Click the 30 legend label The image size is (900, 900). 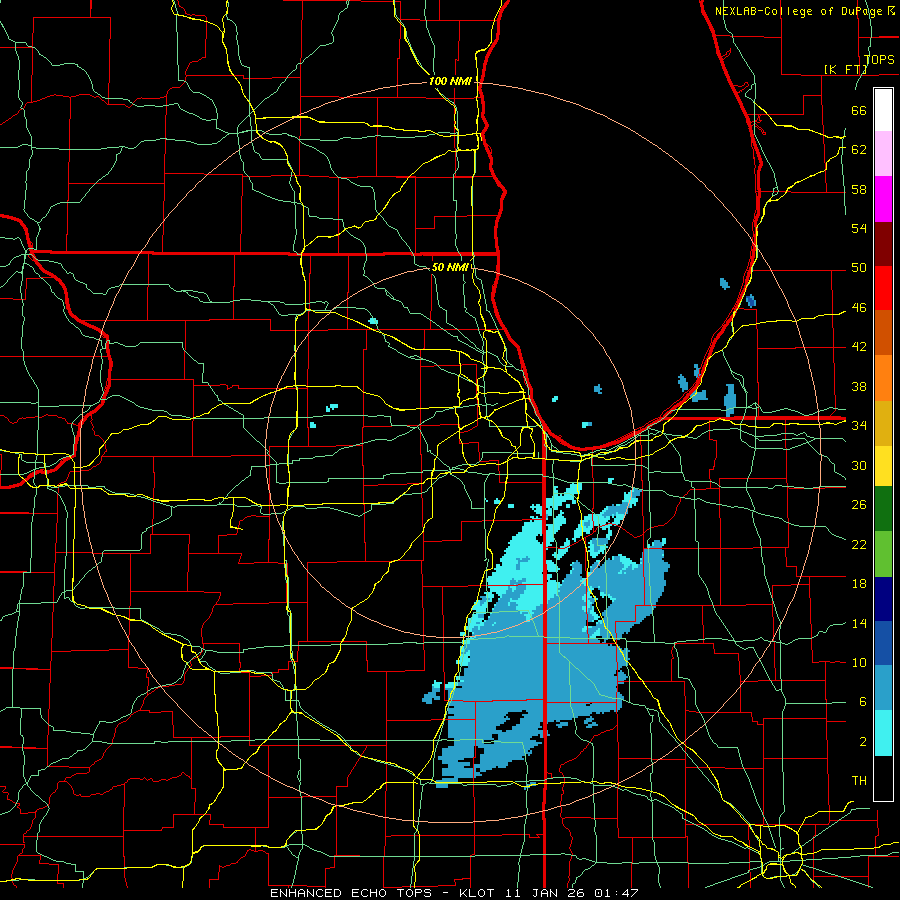pyautogui.click(x=859, y=465)
